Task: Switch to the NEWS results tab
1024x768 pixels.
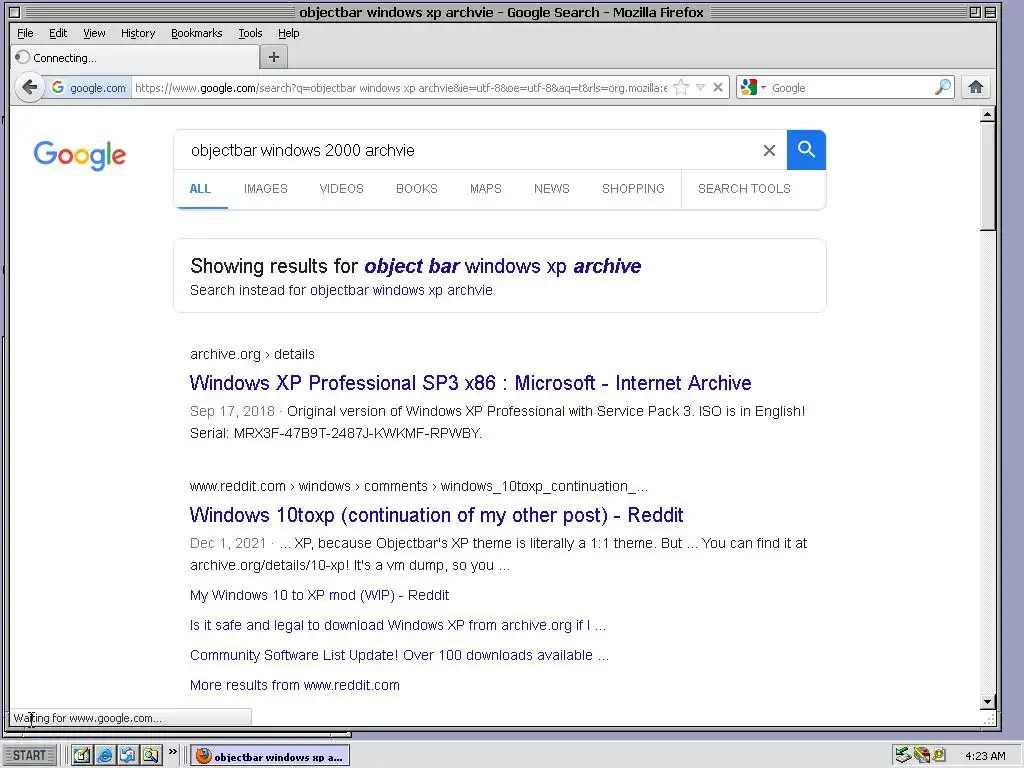Action: [552, 189]
